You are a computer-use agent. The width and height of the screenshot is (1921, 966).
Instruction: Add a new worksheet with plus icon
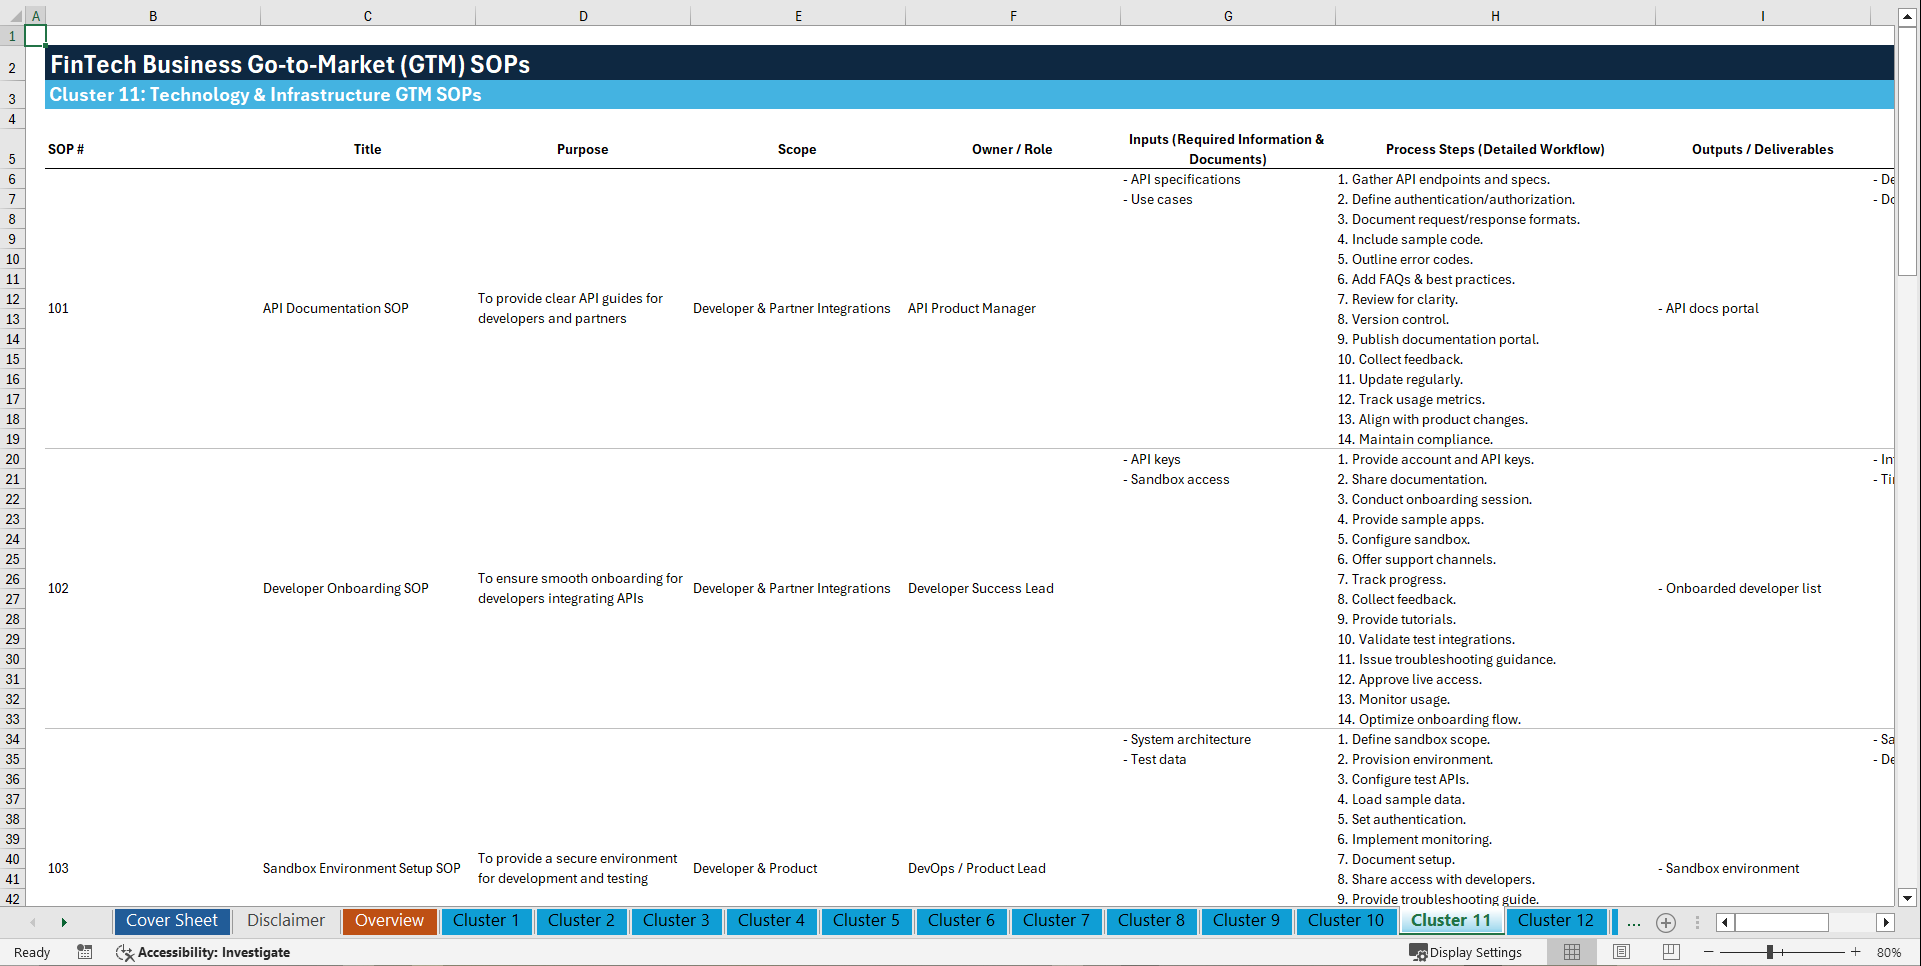[x=1666, y=922]
